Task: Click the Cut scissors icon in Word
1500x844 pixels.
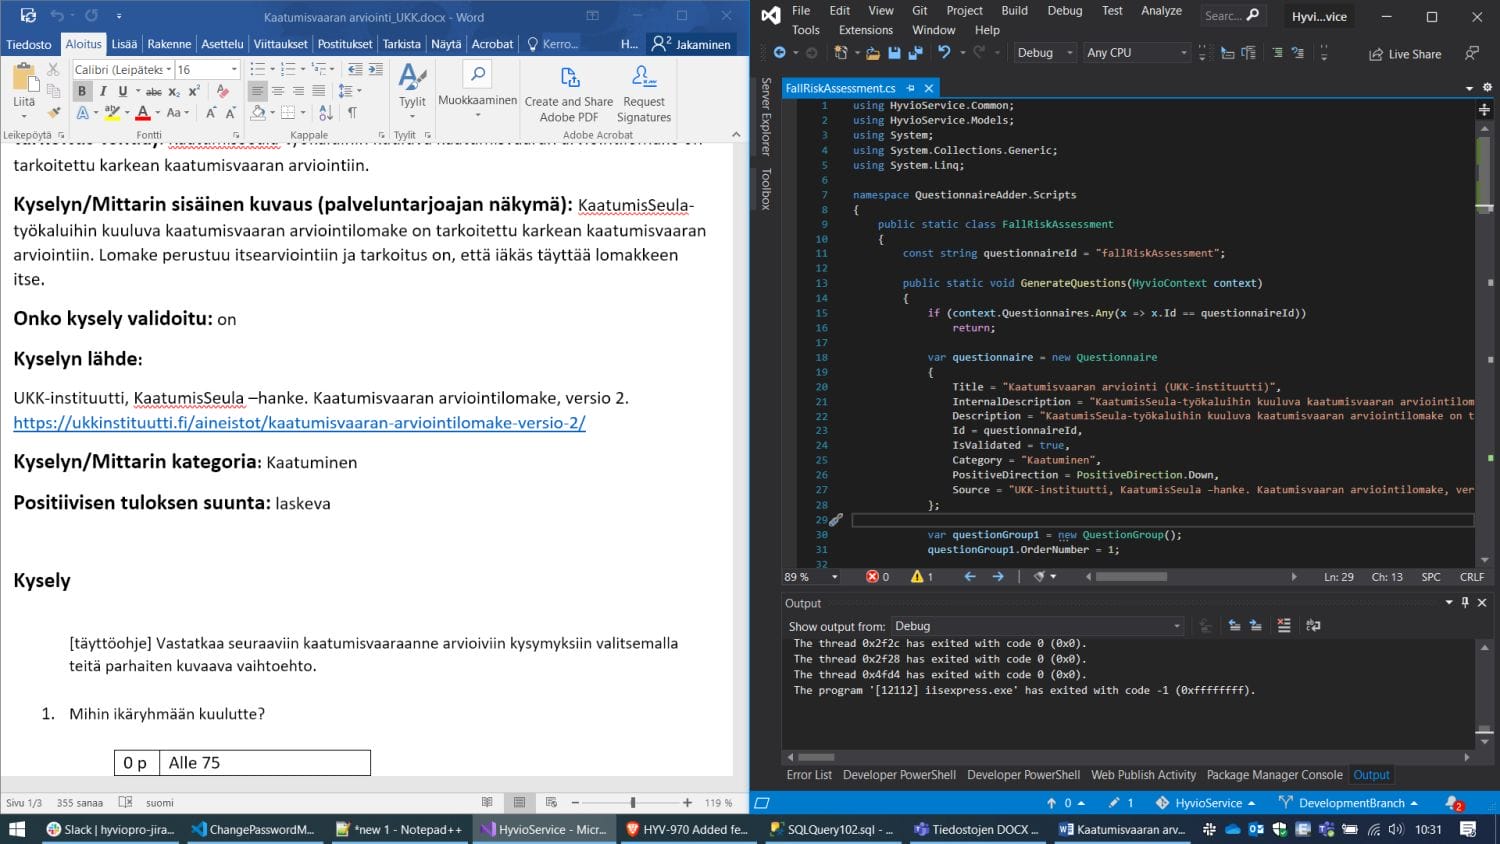Action: pos(53,70)
